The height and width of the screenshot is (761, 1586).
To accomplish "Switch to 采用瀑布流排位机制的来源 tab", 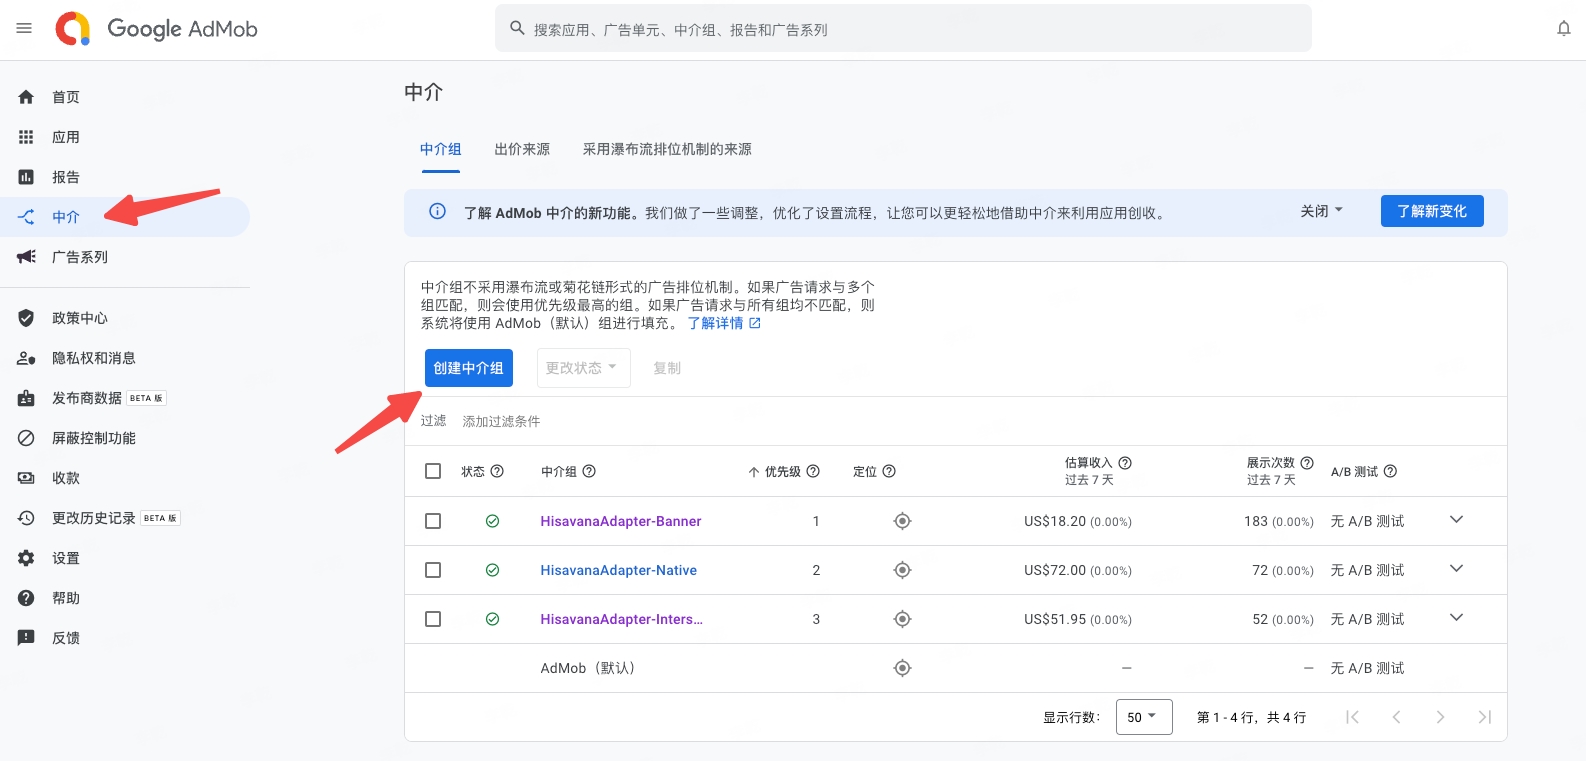I will point(667,149).
